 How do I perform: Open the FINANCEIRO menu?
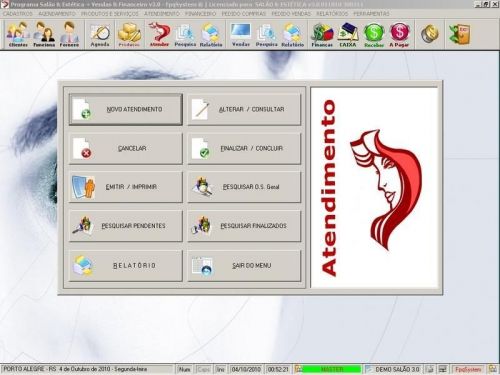(x=201, y=14)
